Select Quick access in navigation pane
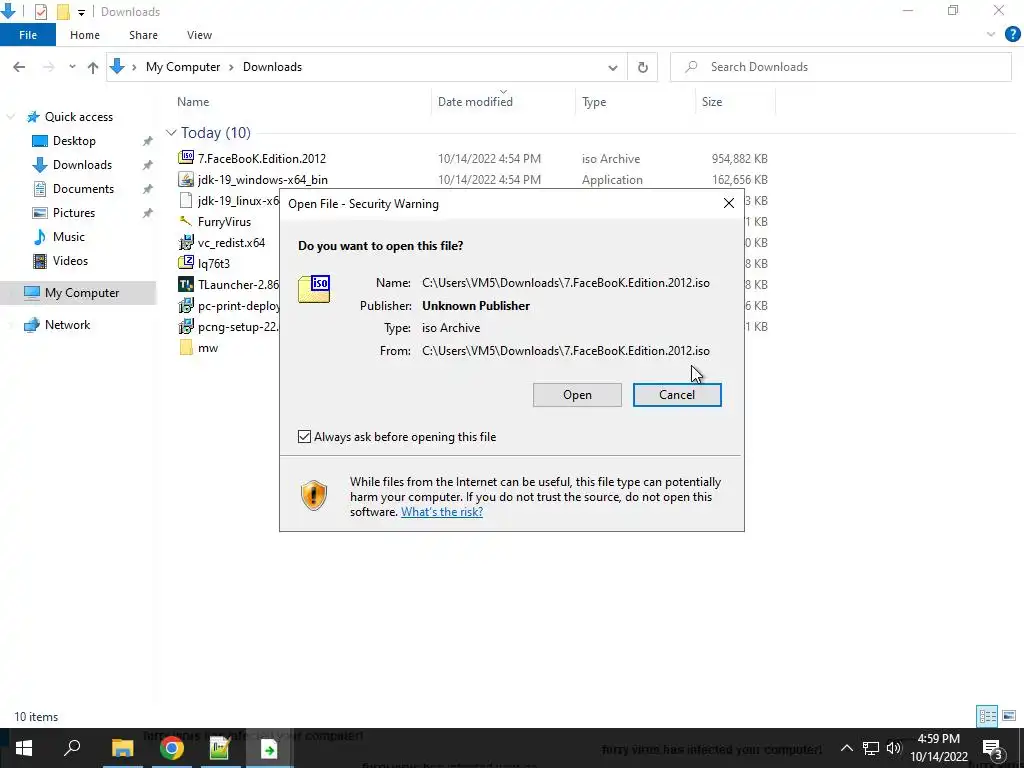 click(78, 117)
